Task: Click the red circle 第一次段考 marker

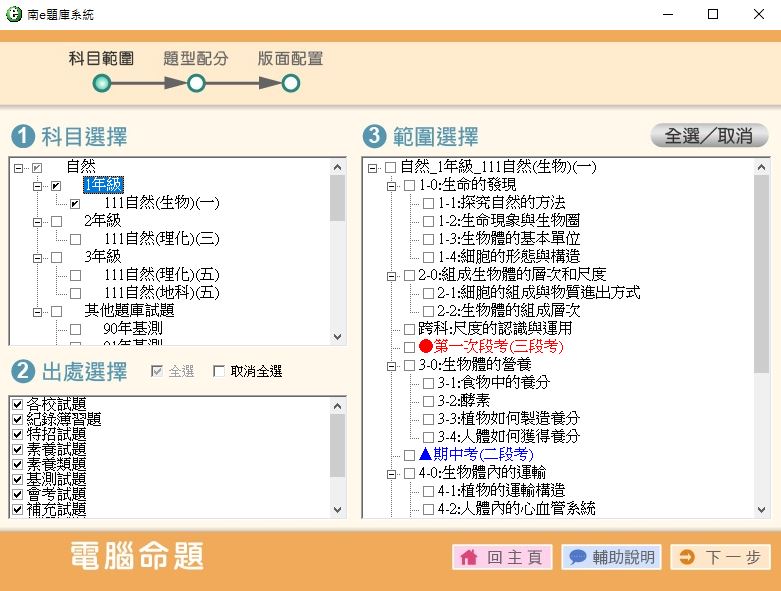Action: 425,347
